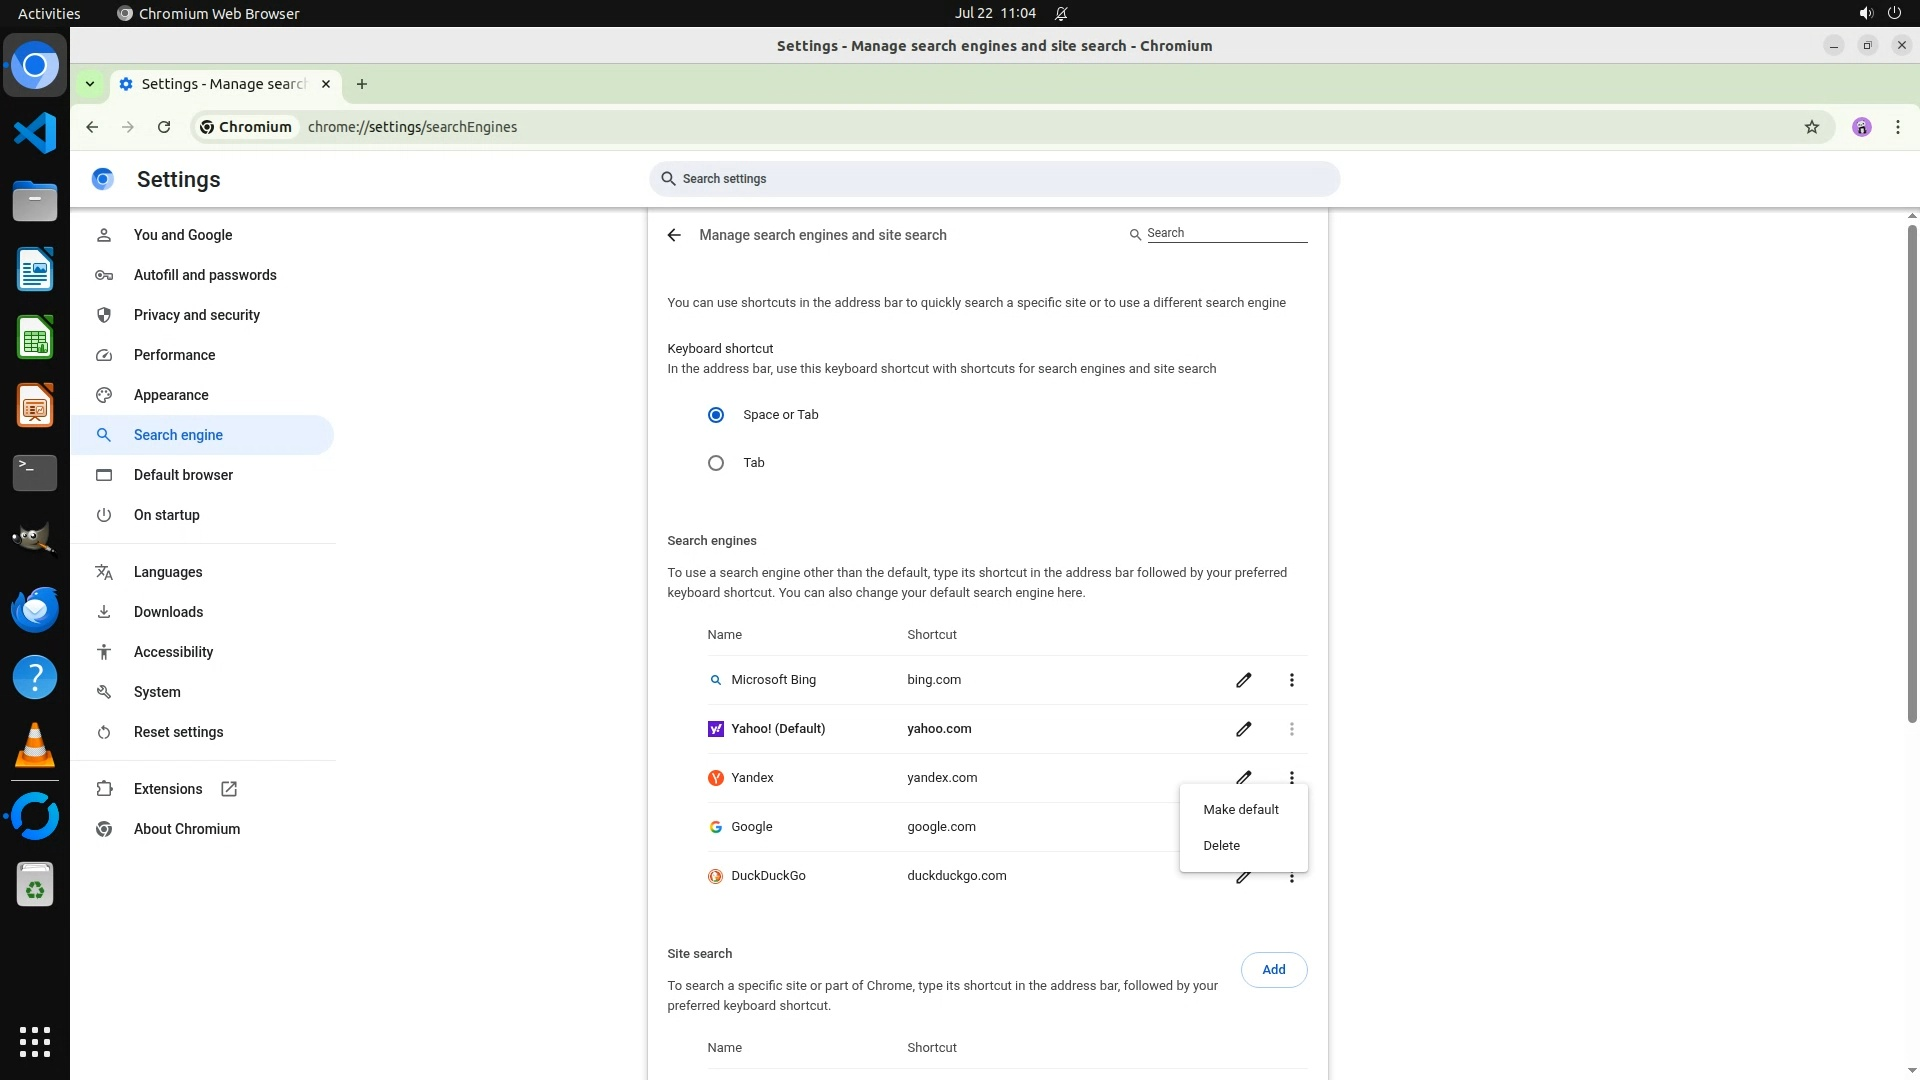Open the Chromium three-dot main menu
1920x1080 pixels.
[1897, 127]
